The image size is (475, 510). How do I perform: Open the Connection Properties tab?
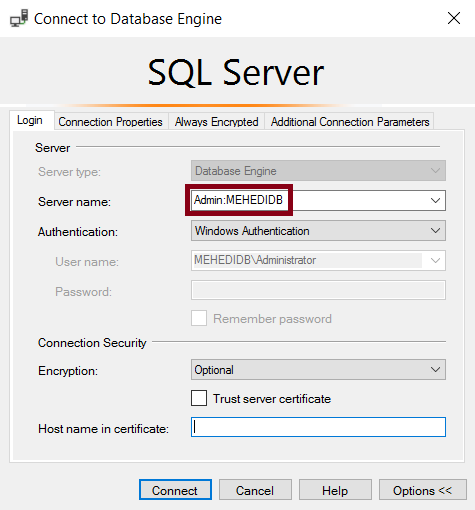pyautogui.click(x=111, y=122)
